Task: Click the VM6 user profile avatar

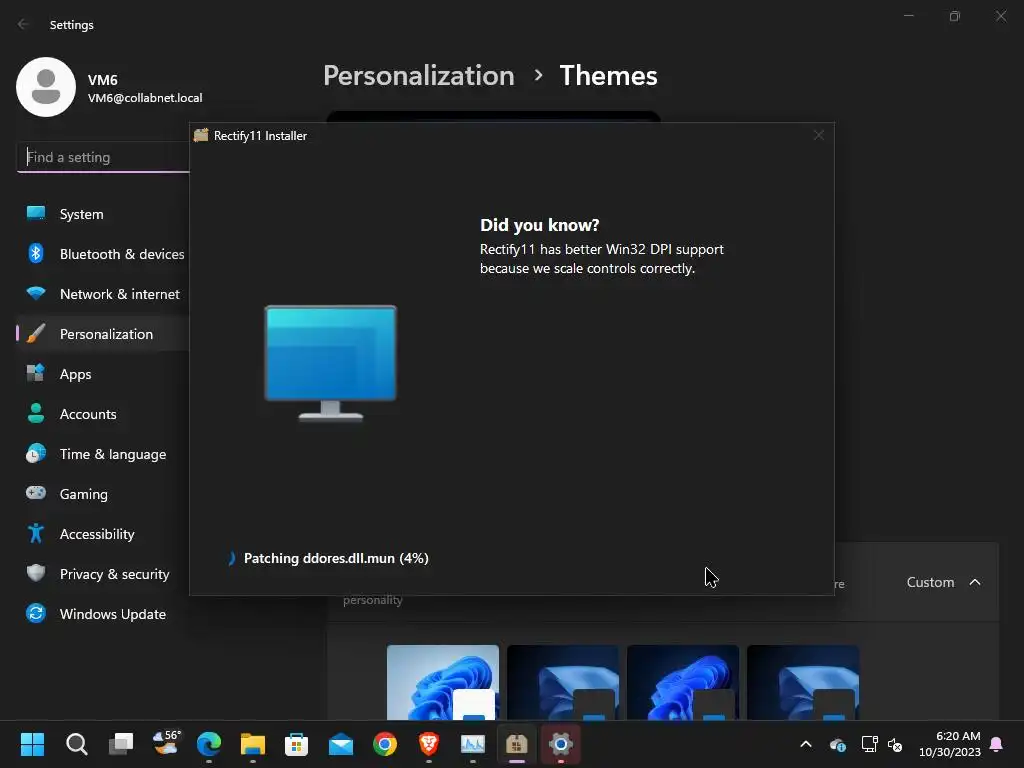Action: [x=46, y=87]
